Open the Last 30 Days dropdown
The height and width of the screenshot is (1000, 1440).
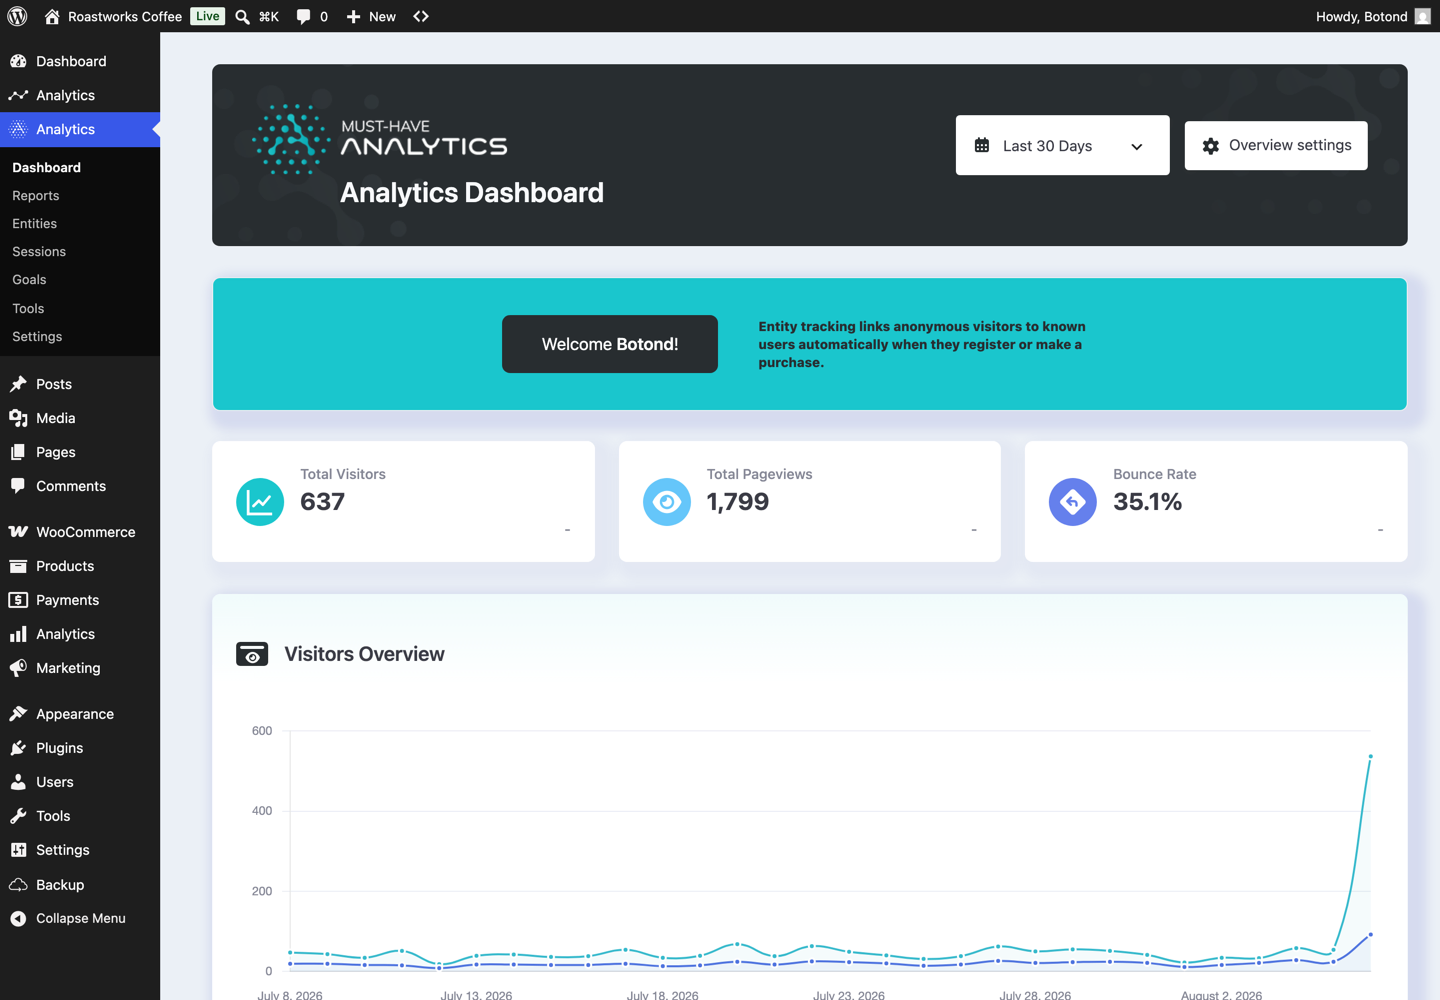click(x=1062, y=145)
